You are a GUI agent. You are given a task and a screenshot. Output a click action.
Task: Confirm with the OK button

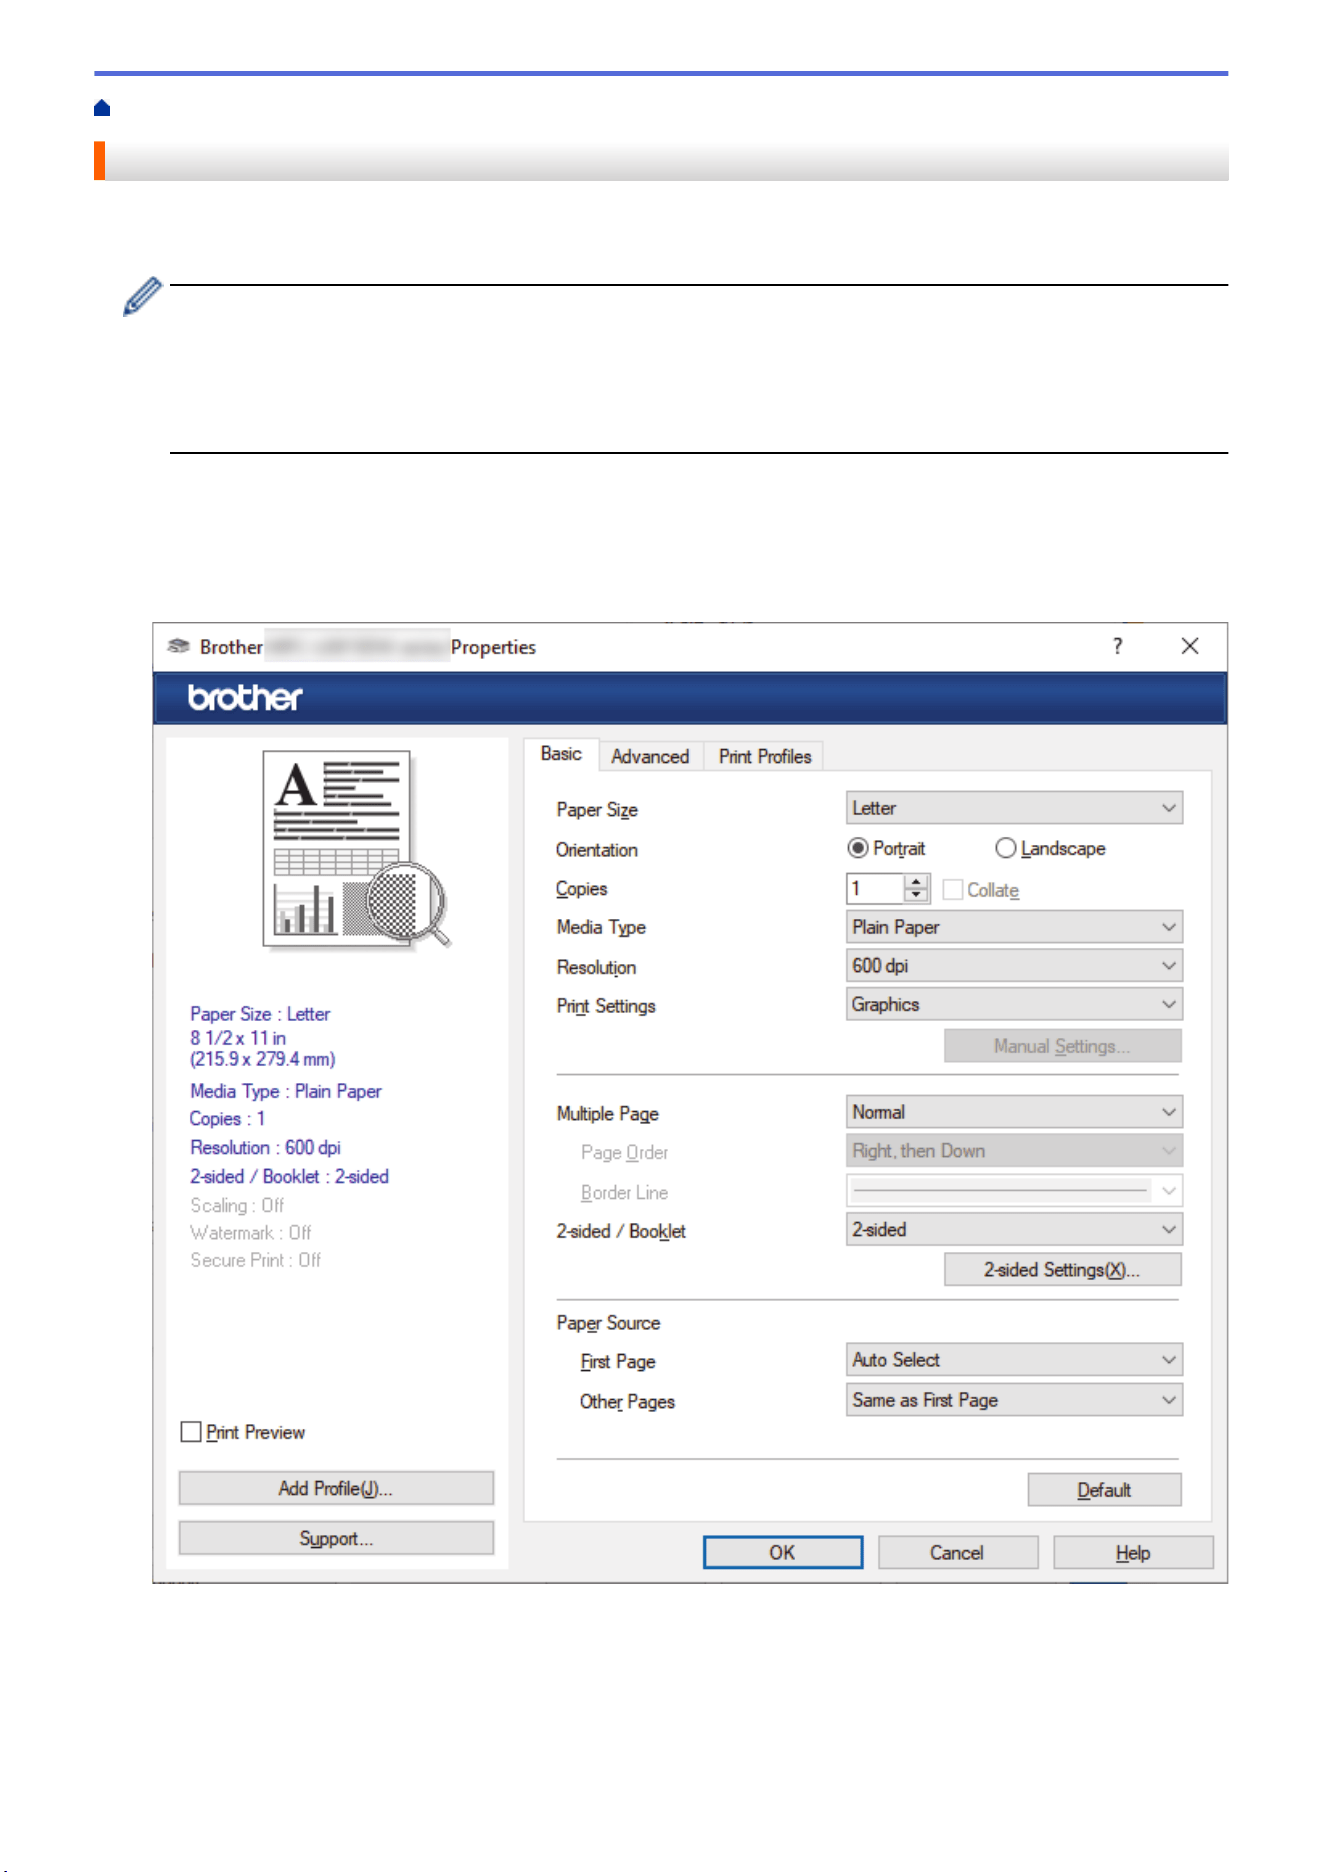point(782,1552)
